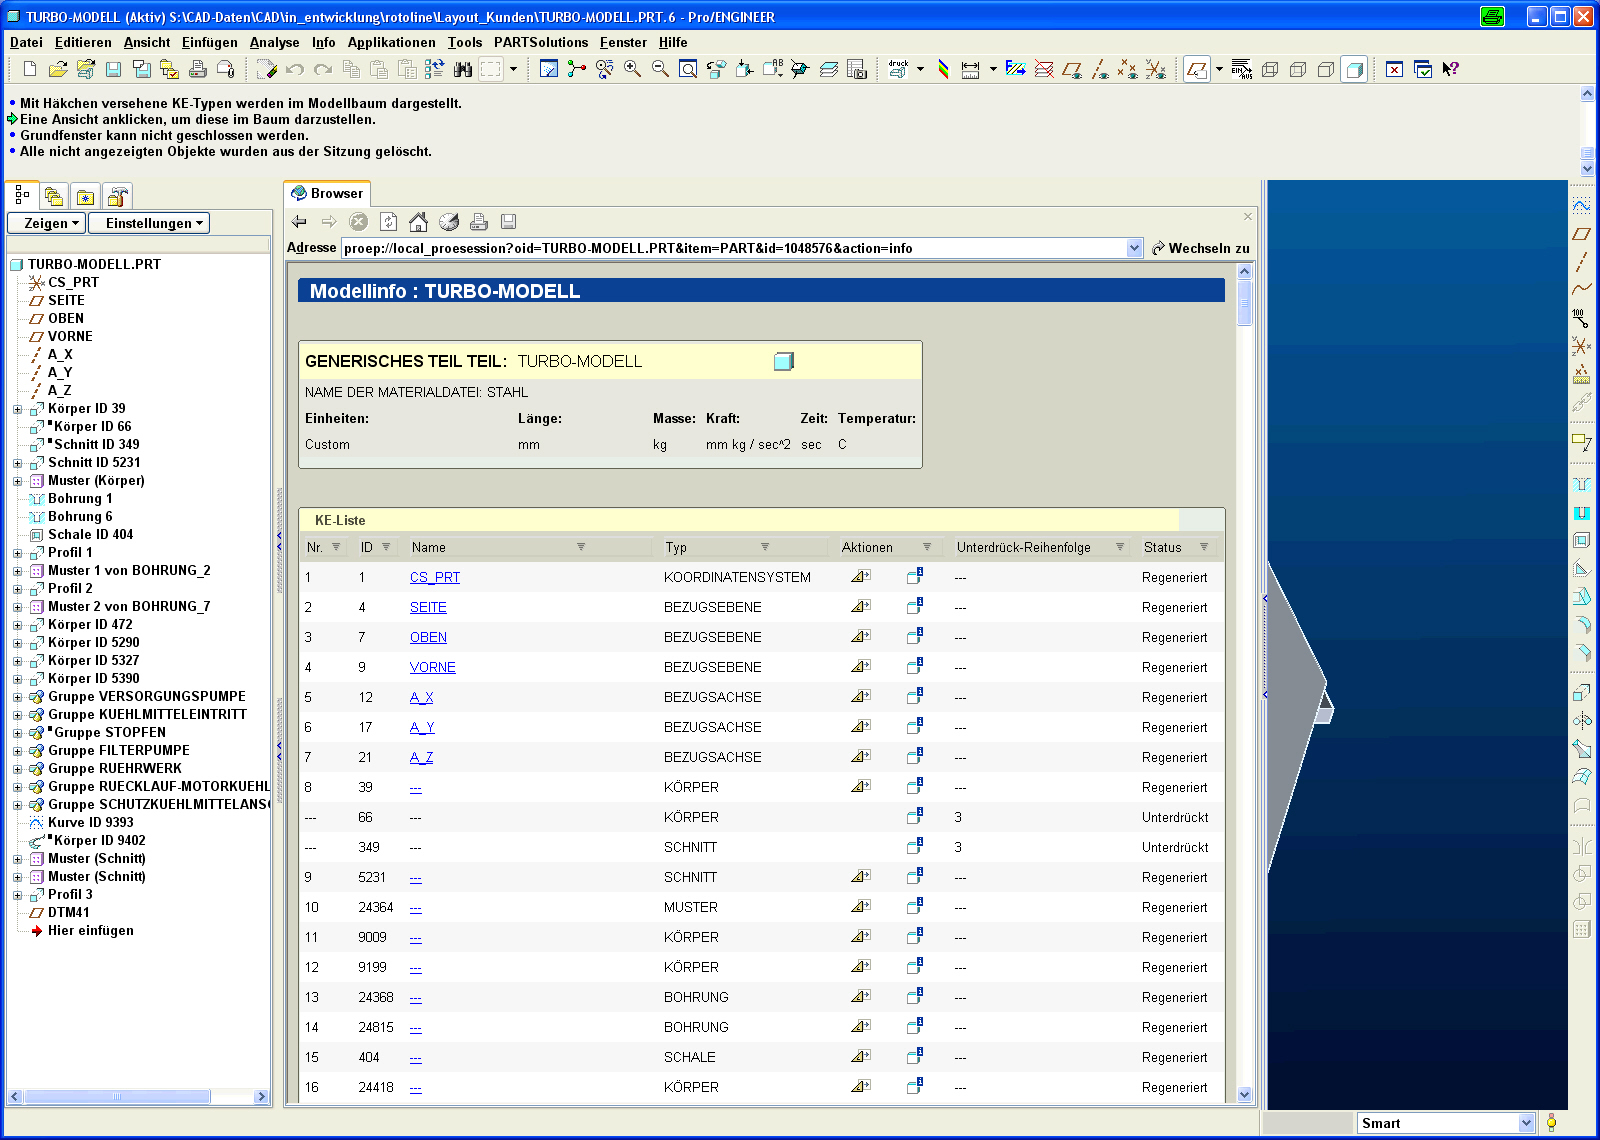This screenshot has height=1140, width=1600.
Task: Click into the Adresse URL field
Action: pyautogui.click(x=734, y=248)
